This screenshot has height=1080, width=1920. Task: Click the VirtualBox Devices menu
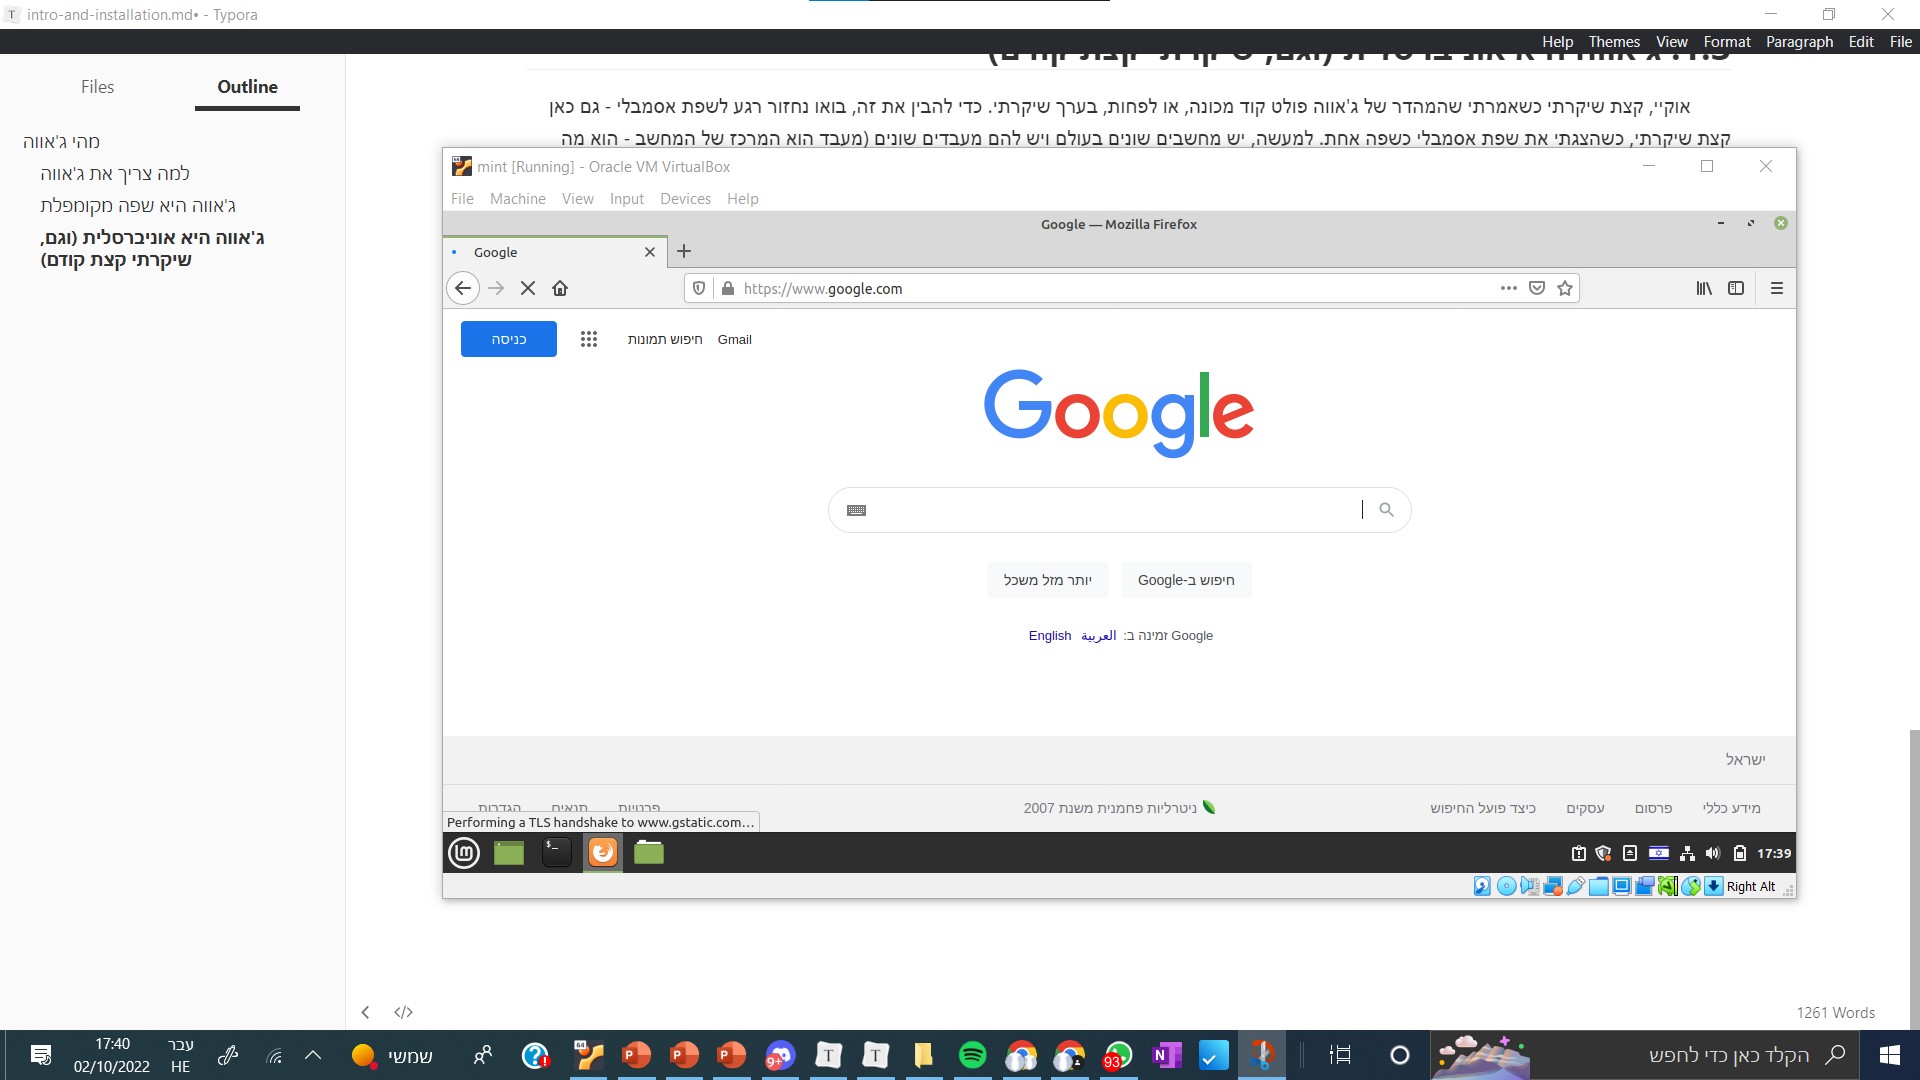[683, 198]
